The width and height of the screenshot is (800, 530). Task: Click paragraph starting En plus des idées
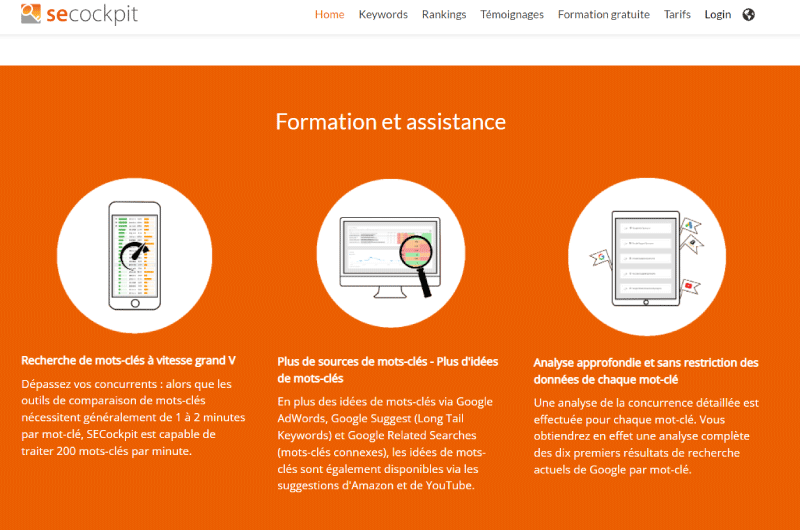point(385,443)
